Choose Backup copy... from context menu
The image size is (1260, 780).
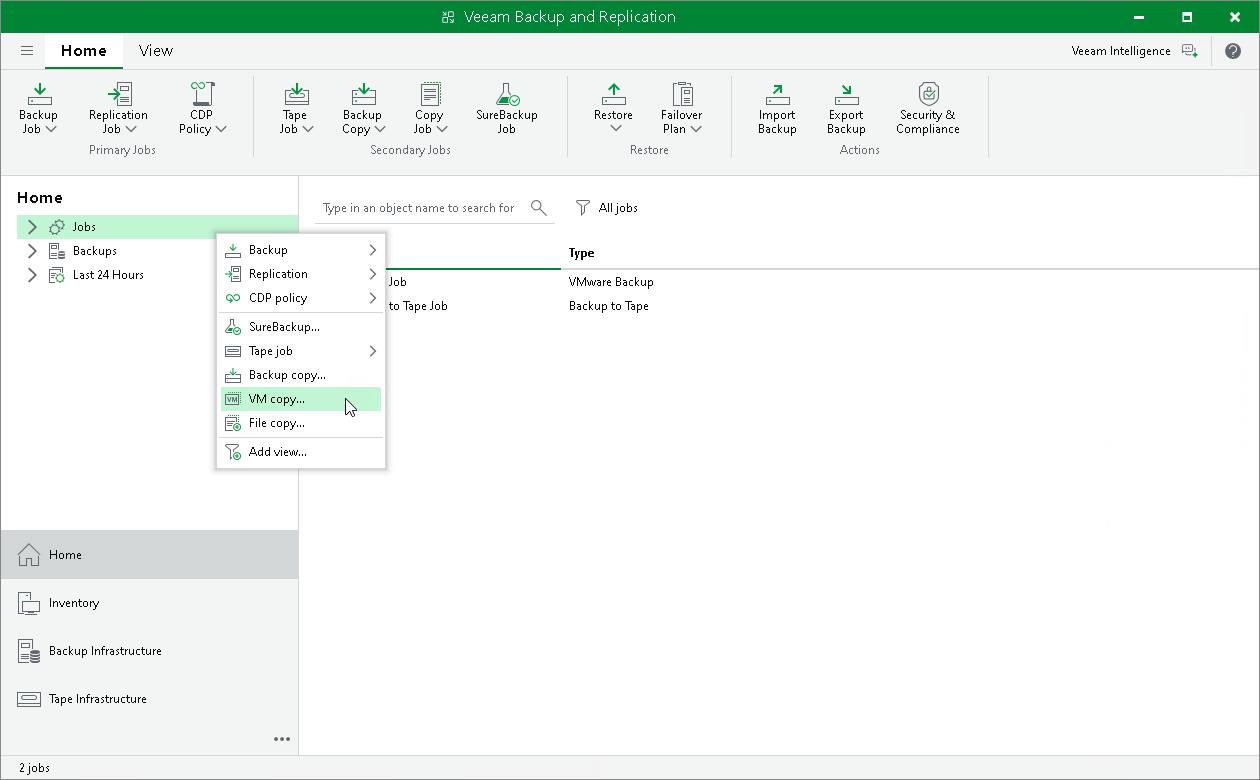[x=301, y=375]
